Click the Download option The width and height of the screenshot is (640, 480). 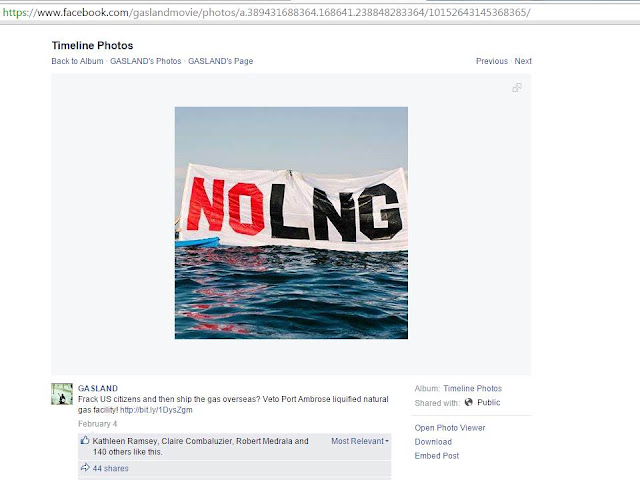pyautogui.click(x=433, y=442)
